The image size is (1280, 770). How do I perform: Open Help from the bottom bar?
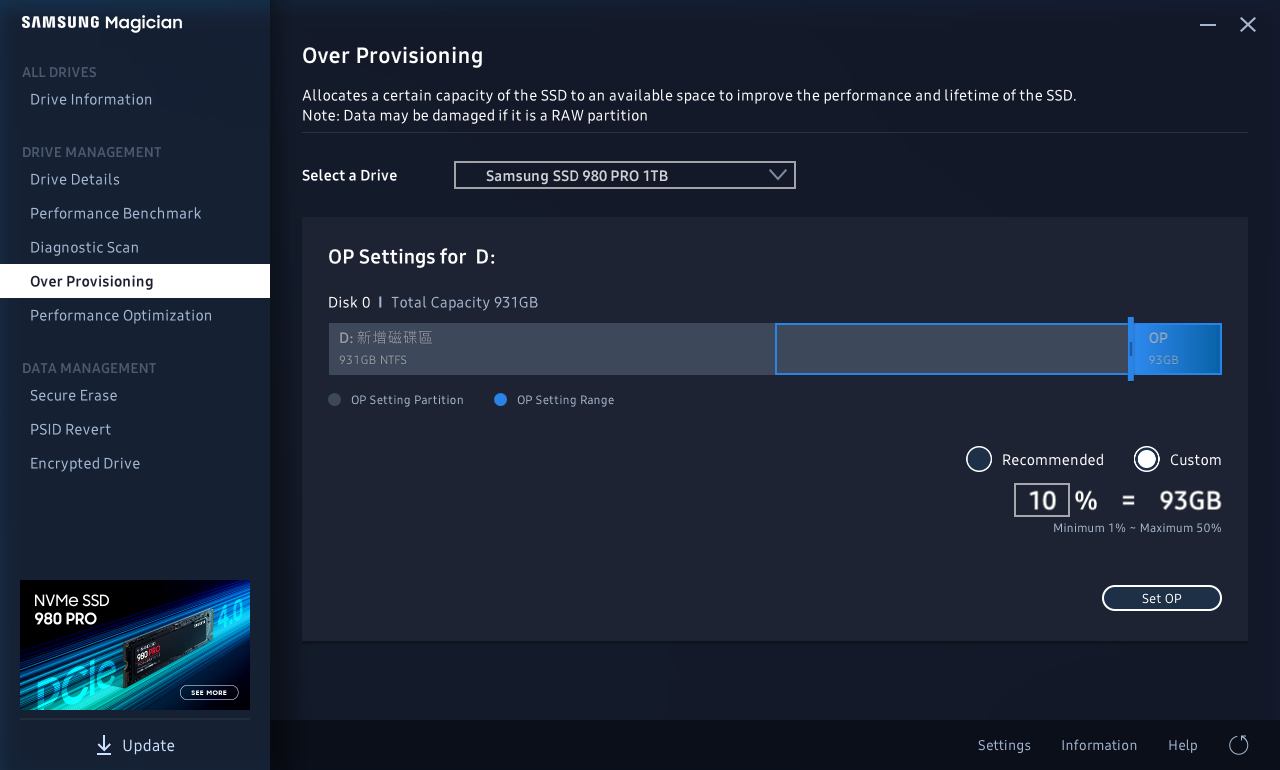pos(1182,745)
